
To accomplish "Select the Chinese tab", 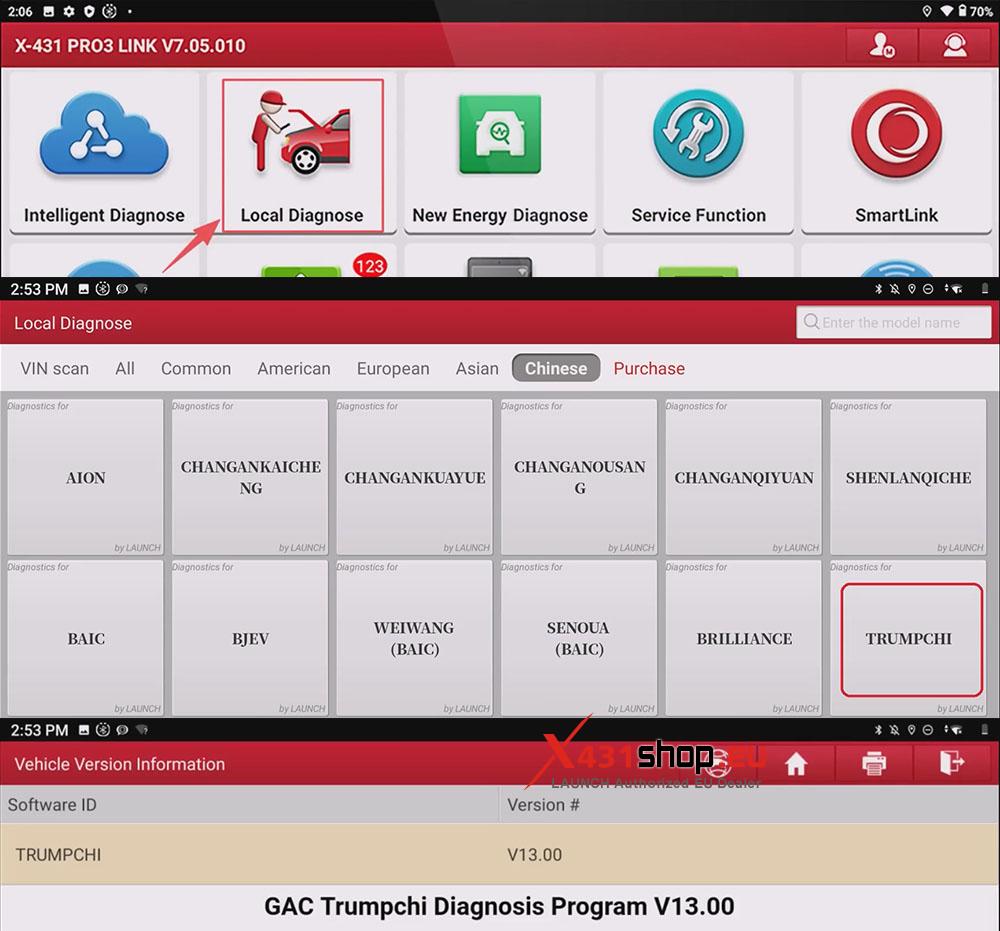I will point(556,368).
